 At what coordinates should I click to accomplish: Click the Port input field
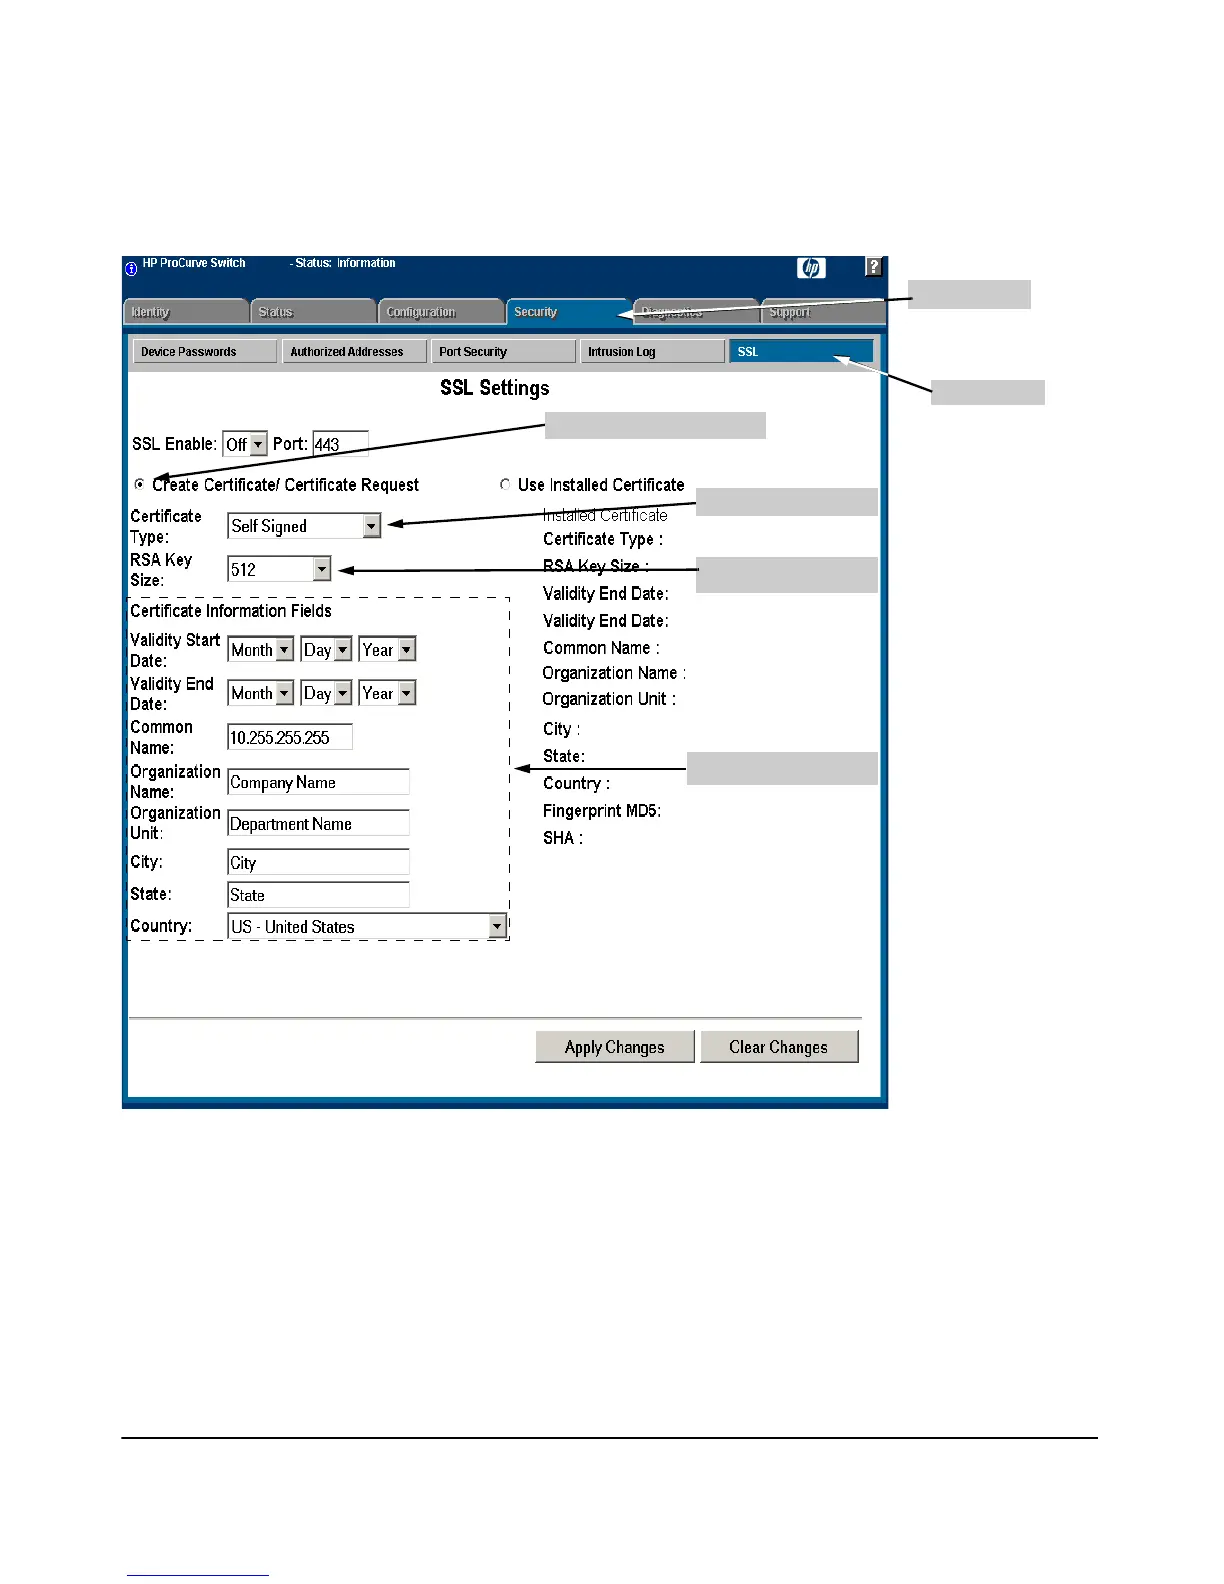point(341,444)
